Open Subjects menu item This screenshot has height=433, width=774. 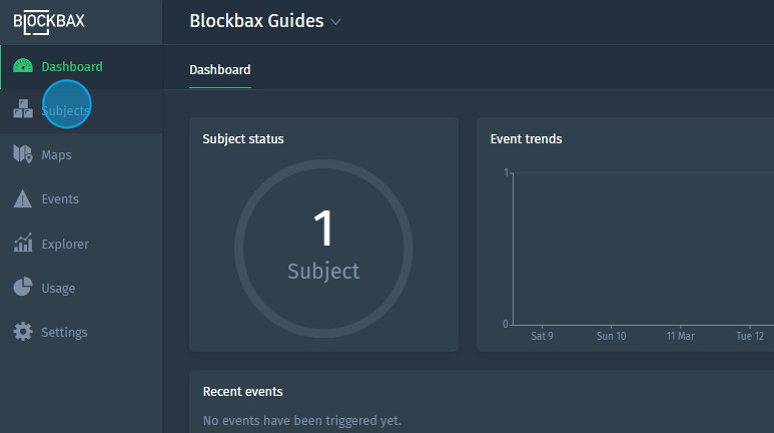(x=65, y=111)
